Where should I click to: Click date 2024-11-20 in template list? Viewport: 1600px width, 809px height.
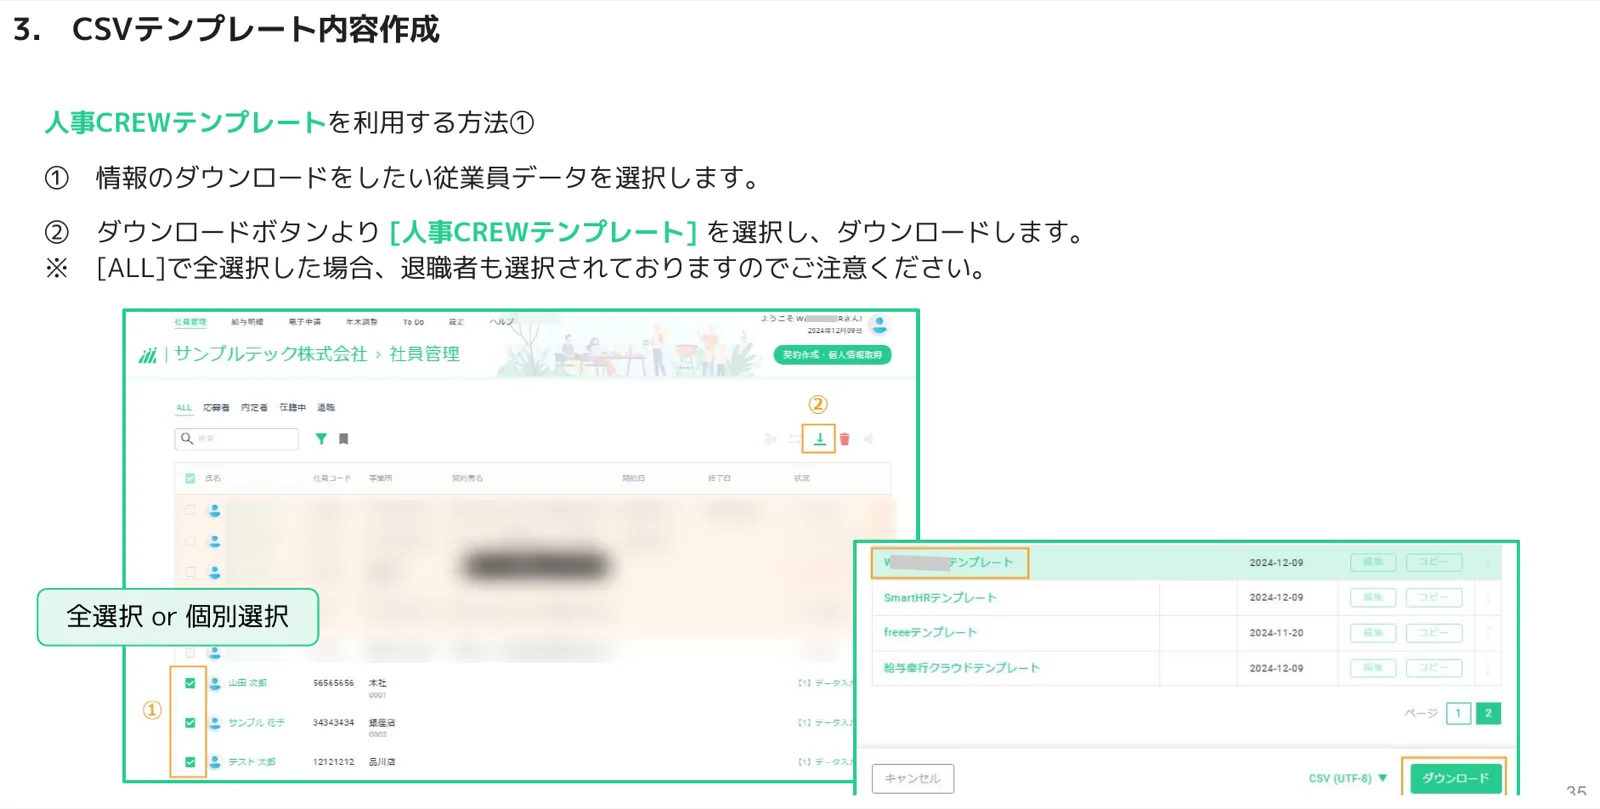click(x=1276, y=633)
